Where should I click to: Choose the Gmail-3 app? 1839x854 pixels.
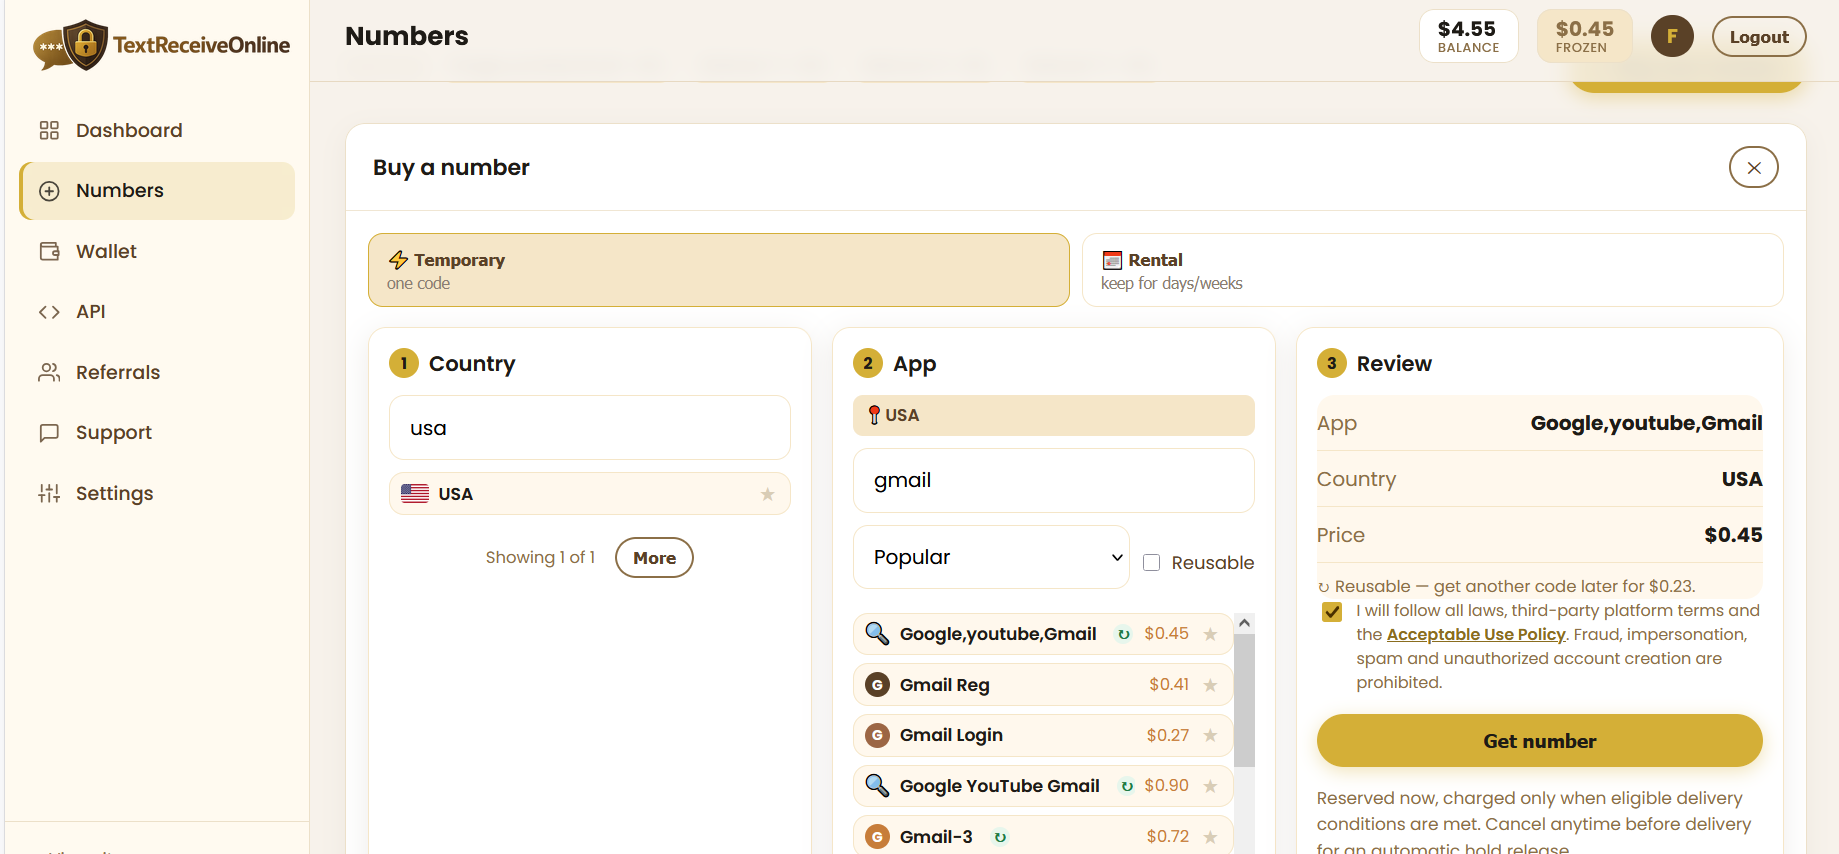pos(1043,836)
